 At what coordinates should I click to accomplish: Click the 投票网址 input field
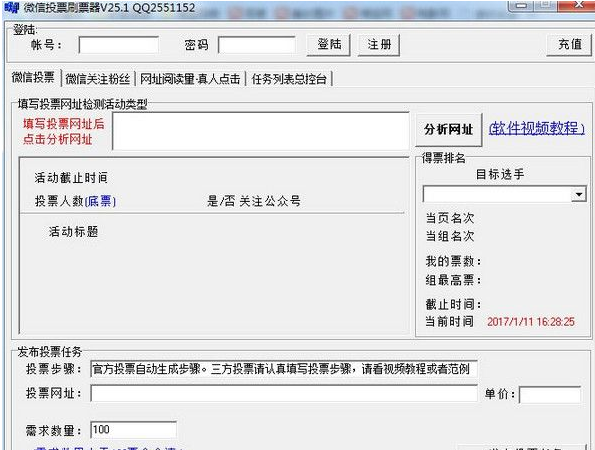coord(284,393)
